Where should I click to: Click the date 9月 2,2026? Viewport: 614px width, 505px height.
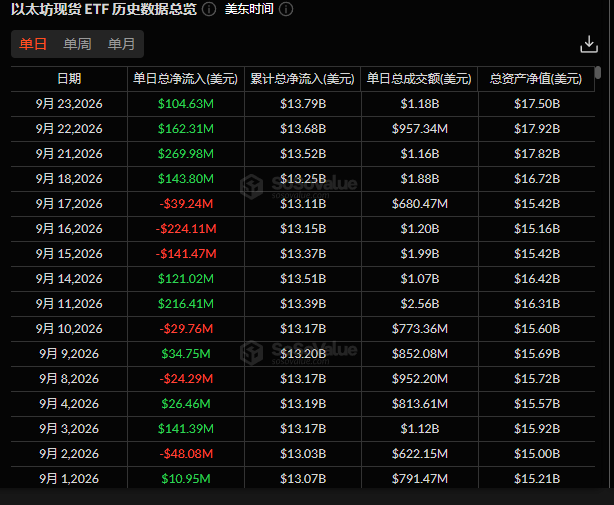point(69,454)
